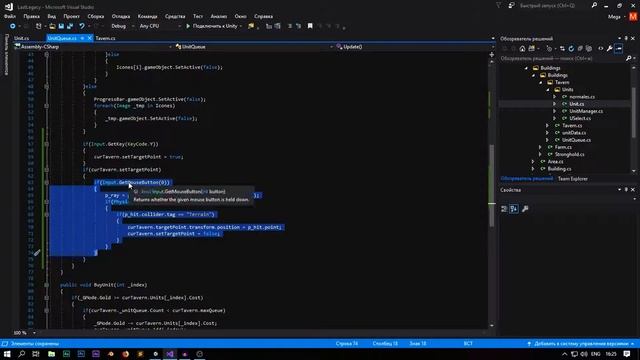Click the undo toolbar icon
640x360 pixels.
(x=82, y=26)
